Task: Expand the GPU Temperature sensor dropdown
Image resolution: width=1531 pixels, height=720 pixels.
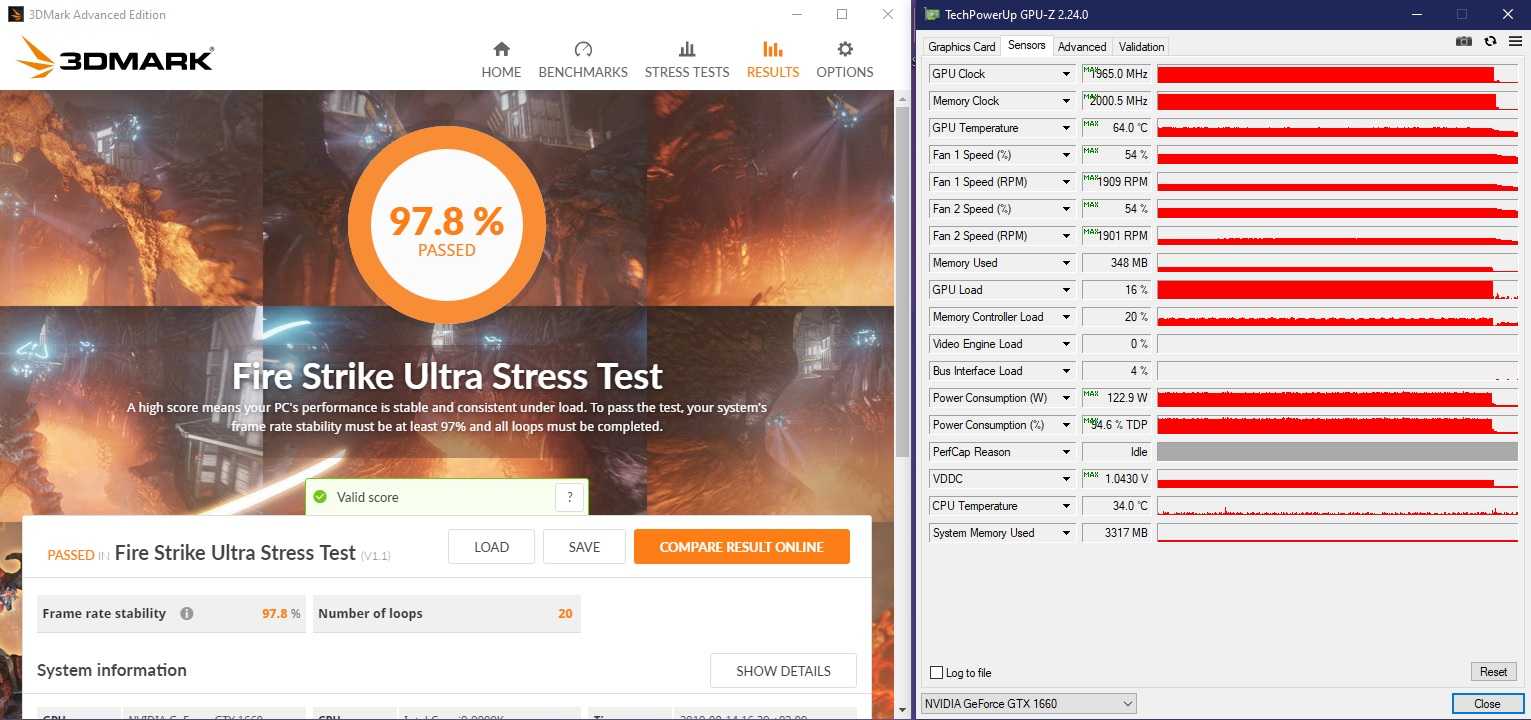Action: (x=1066, y=128)
